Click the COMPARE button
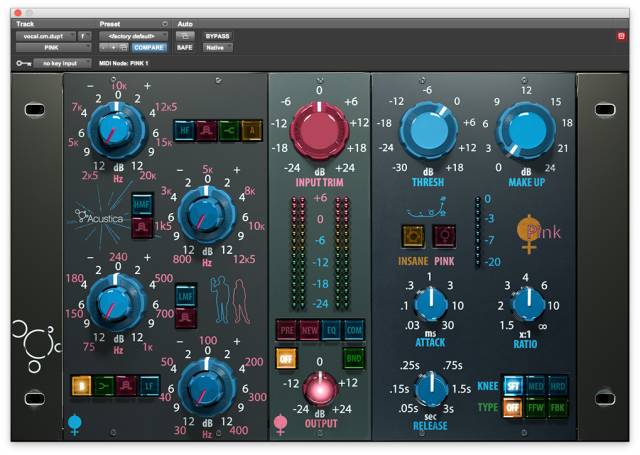This screenshot has height=455, width=640. tap(149, 48)
